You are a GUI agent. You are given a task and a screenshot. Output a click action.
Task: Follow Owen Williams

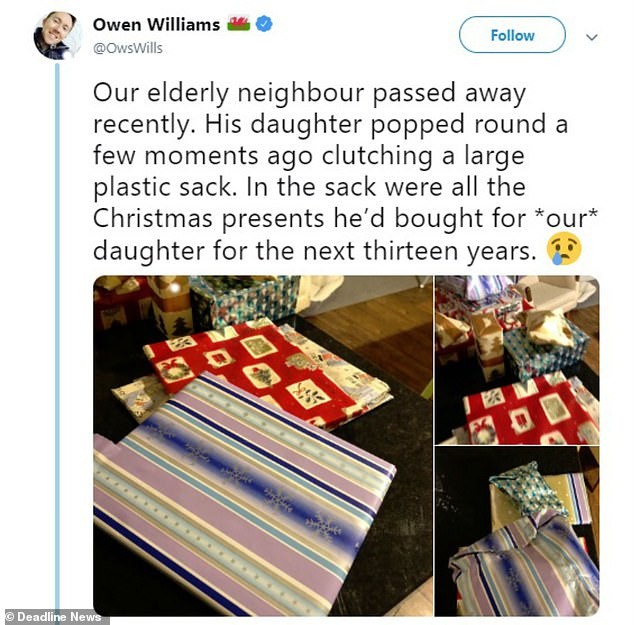(x=512, y=35)
